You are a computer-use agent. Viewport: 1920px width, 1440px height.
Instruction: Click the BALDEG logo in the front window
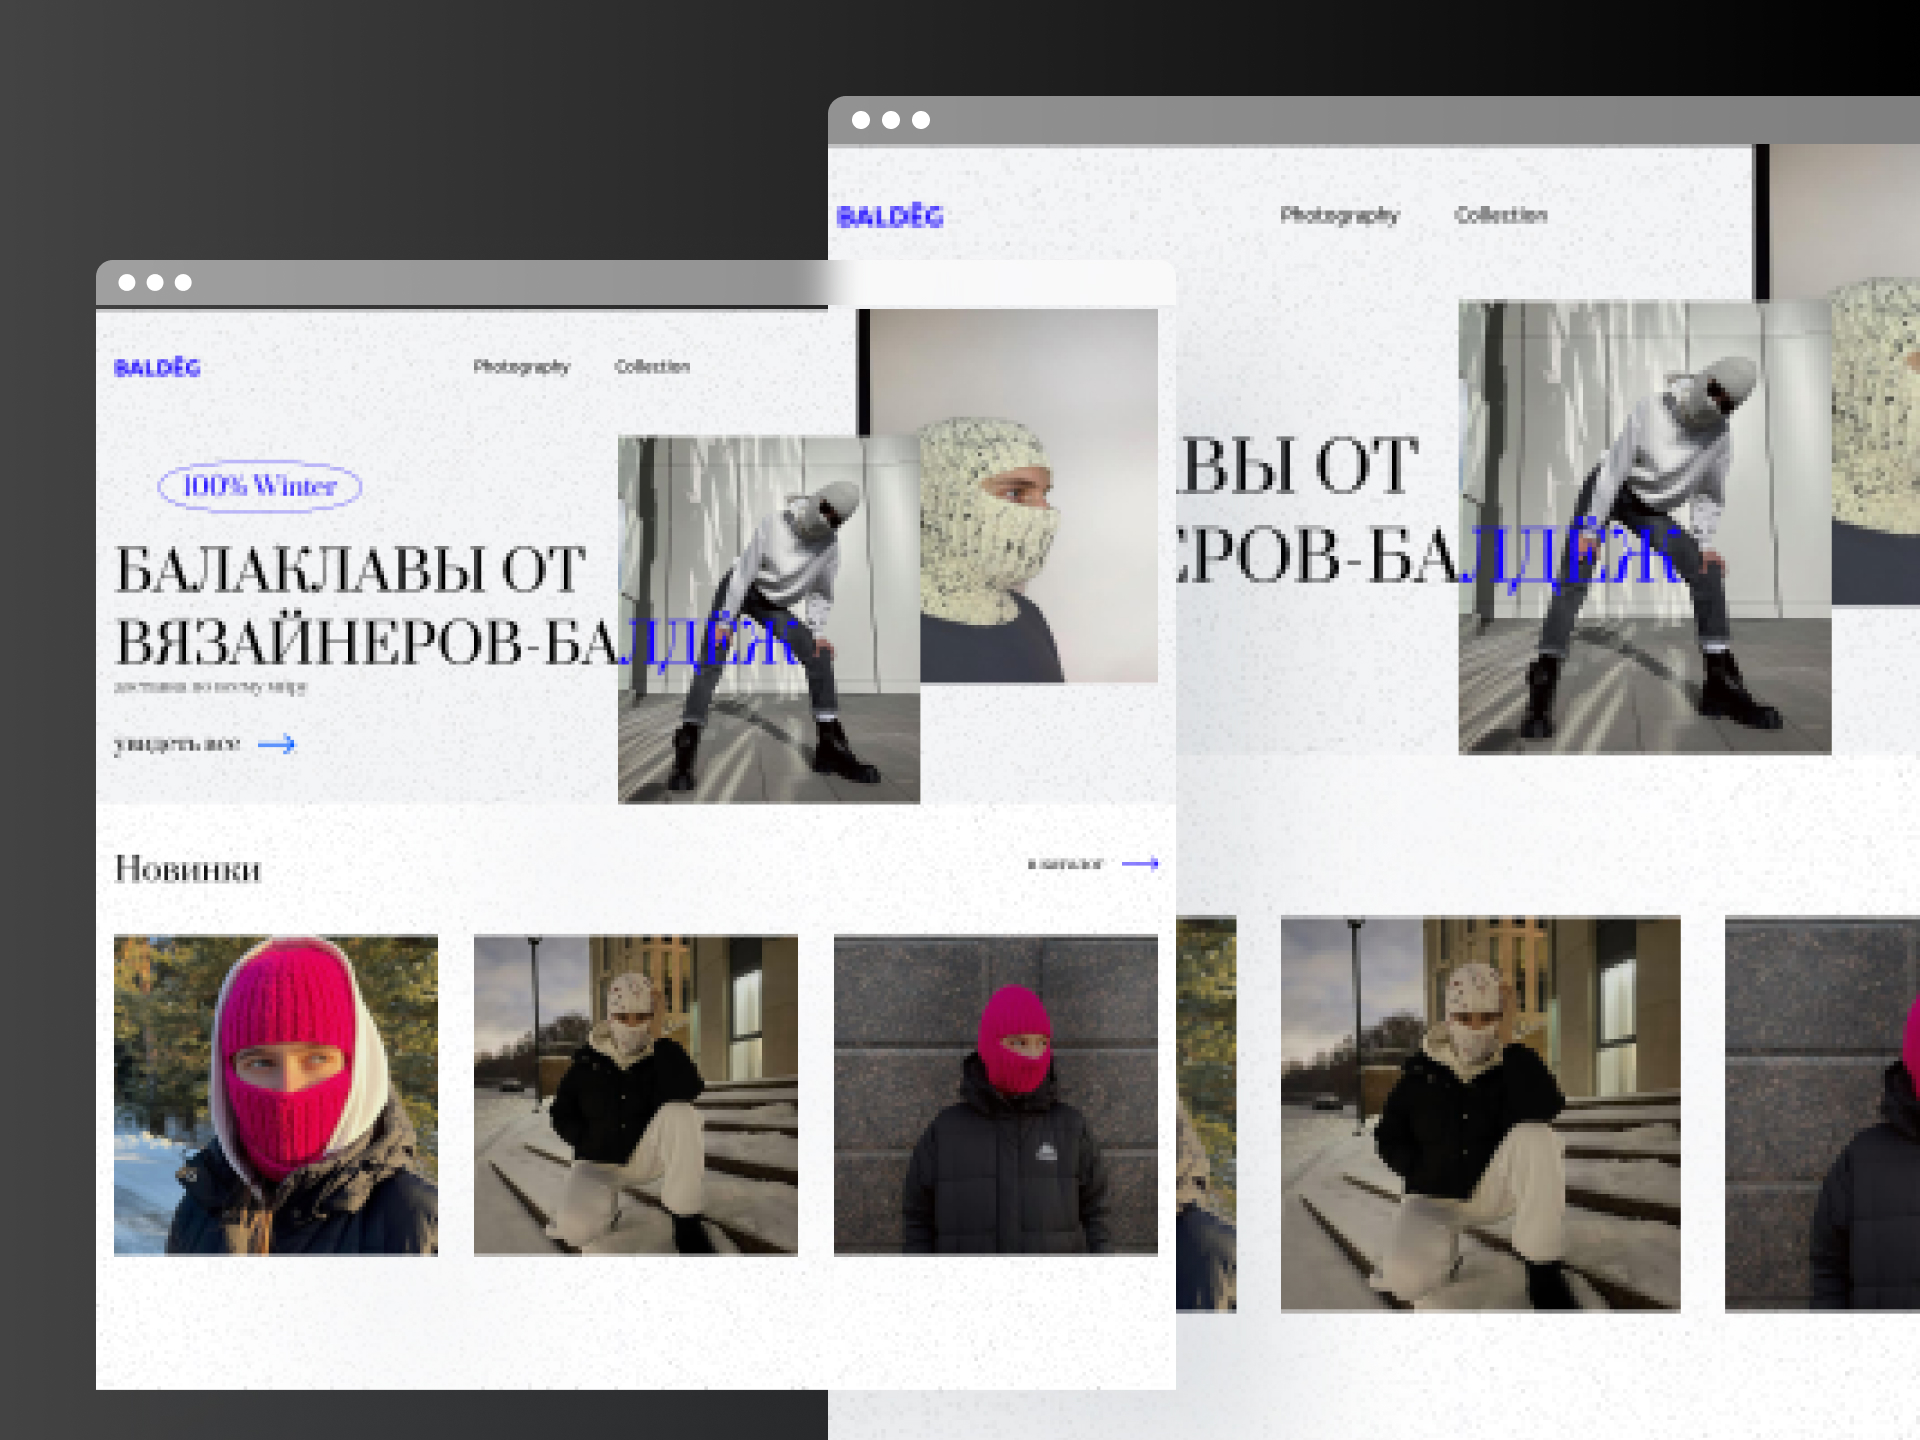click(x=157, y=367)
